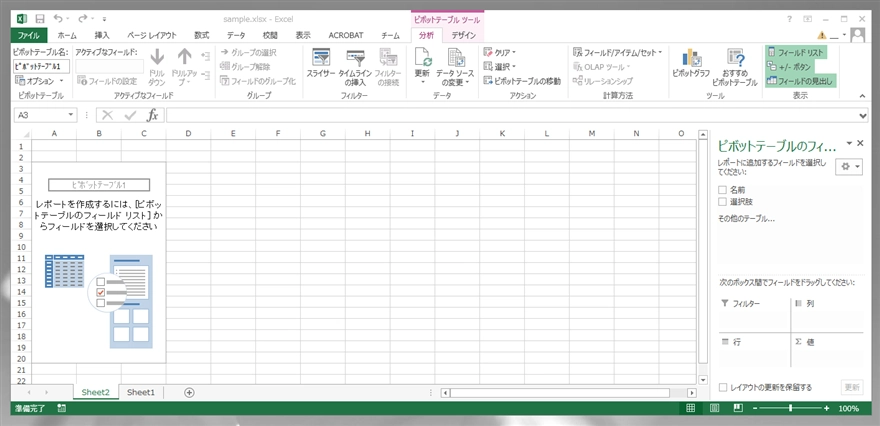Click the ドリルアップ arrow icon
Image resolution: width=880 pixels, height=426 pixels.
click(x=184, y=57)
